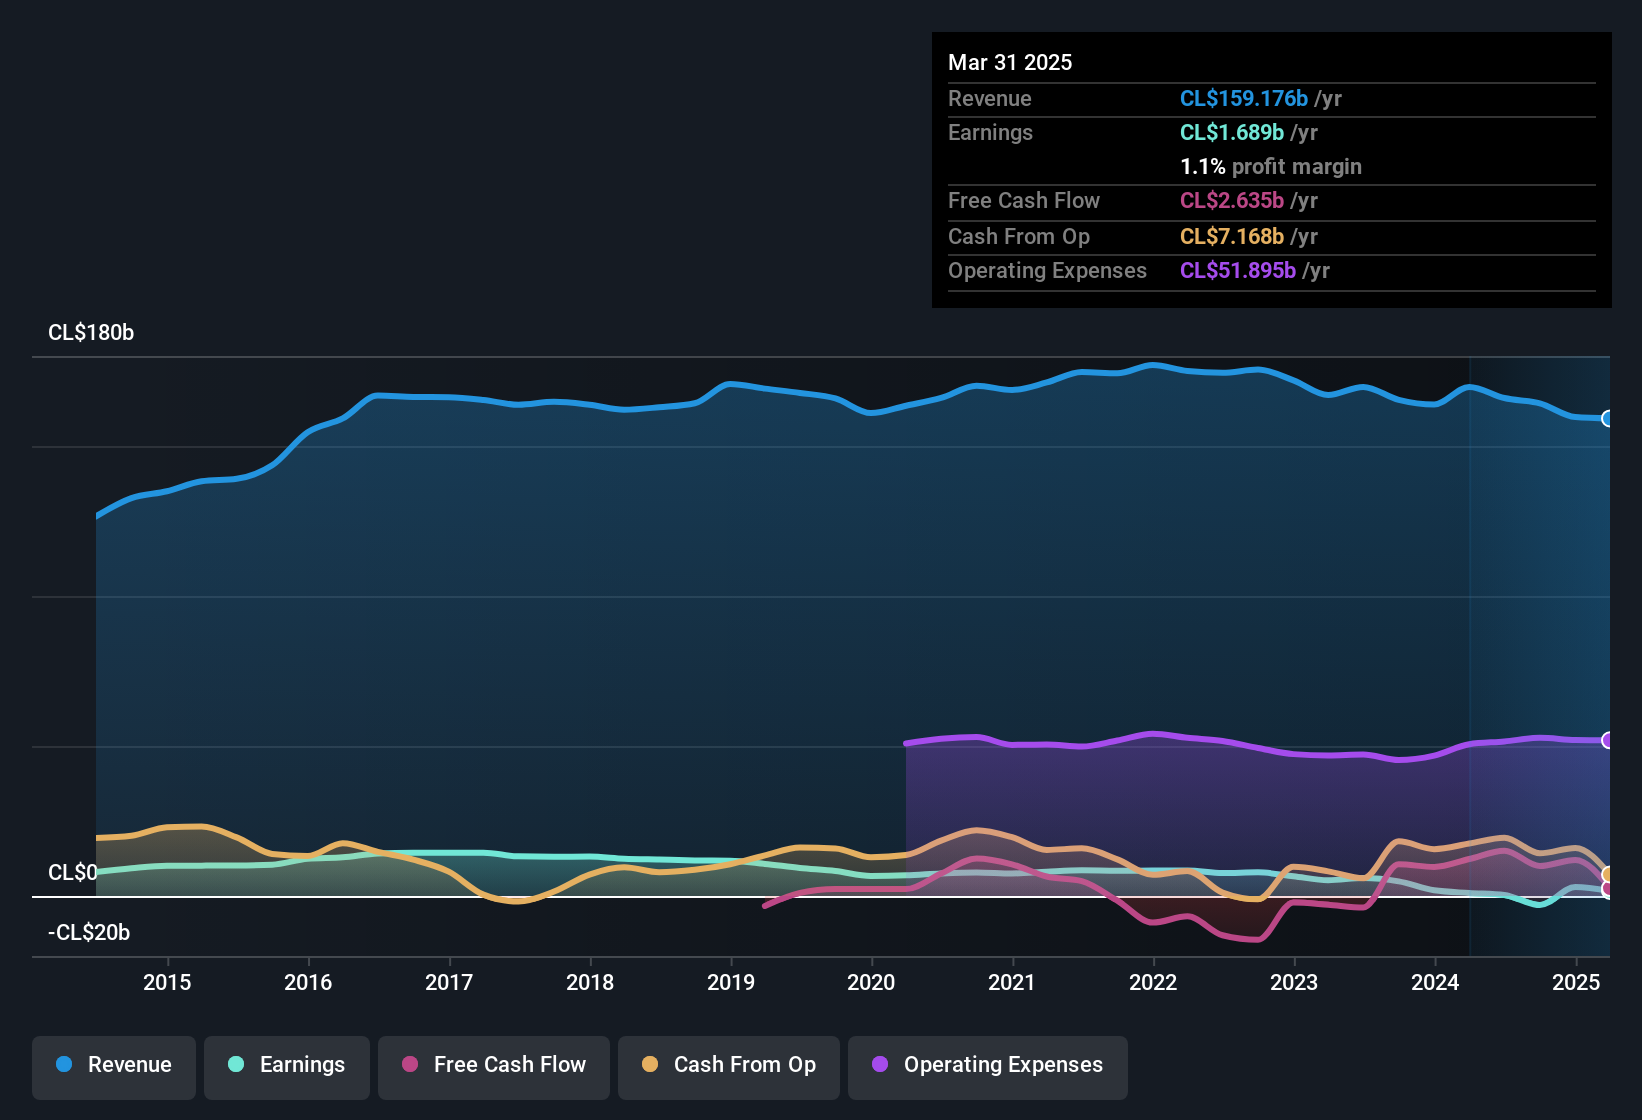The image size is (1642, 1120).
Task: Click the CL$159.176b revenue value
Action: 1243,98
